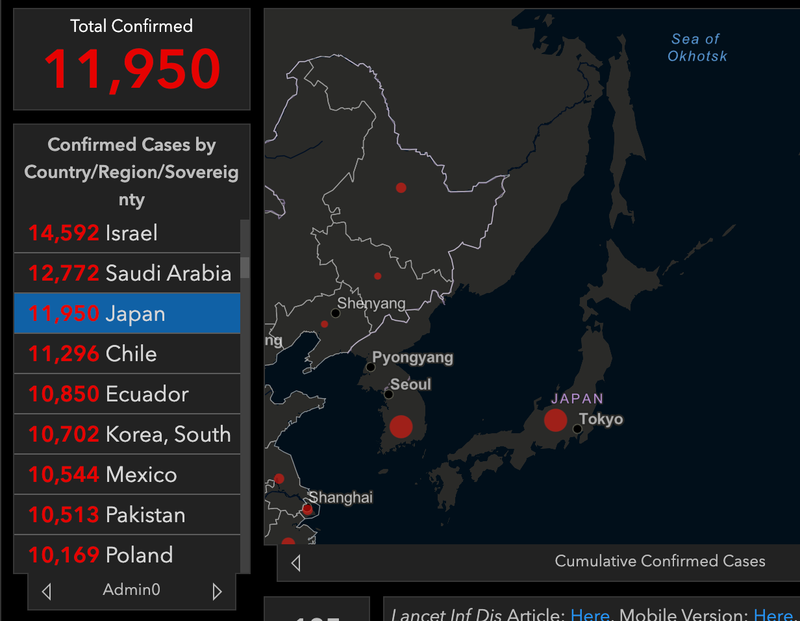Collapse the Cumulative Confirmed Cases panel

click(x=295, y=562)
